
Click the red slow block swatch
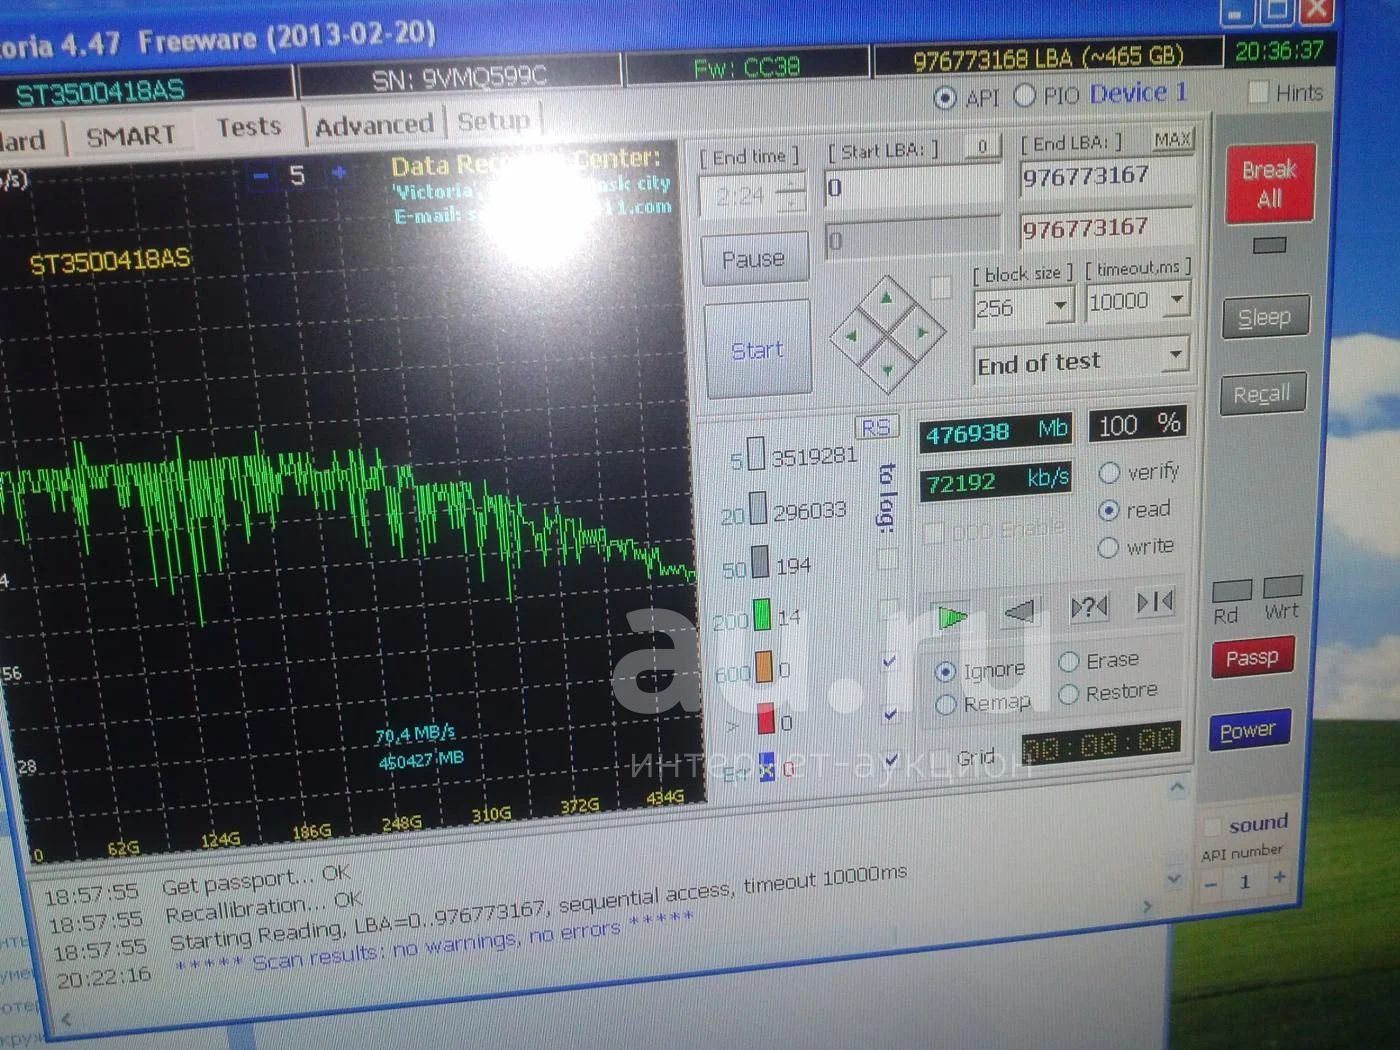coord(766,719)
